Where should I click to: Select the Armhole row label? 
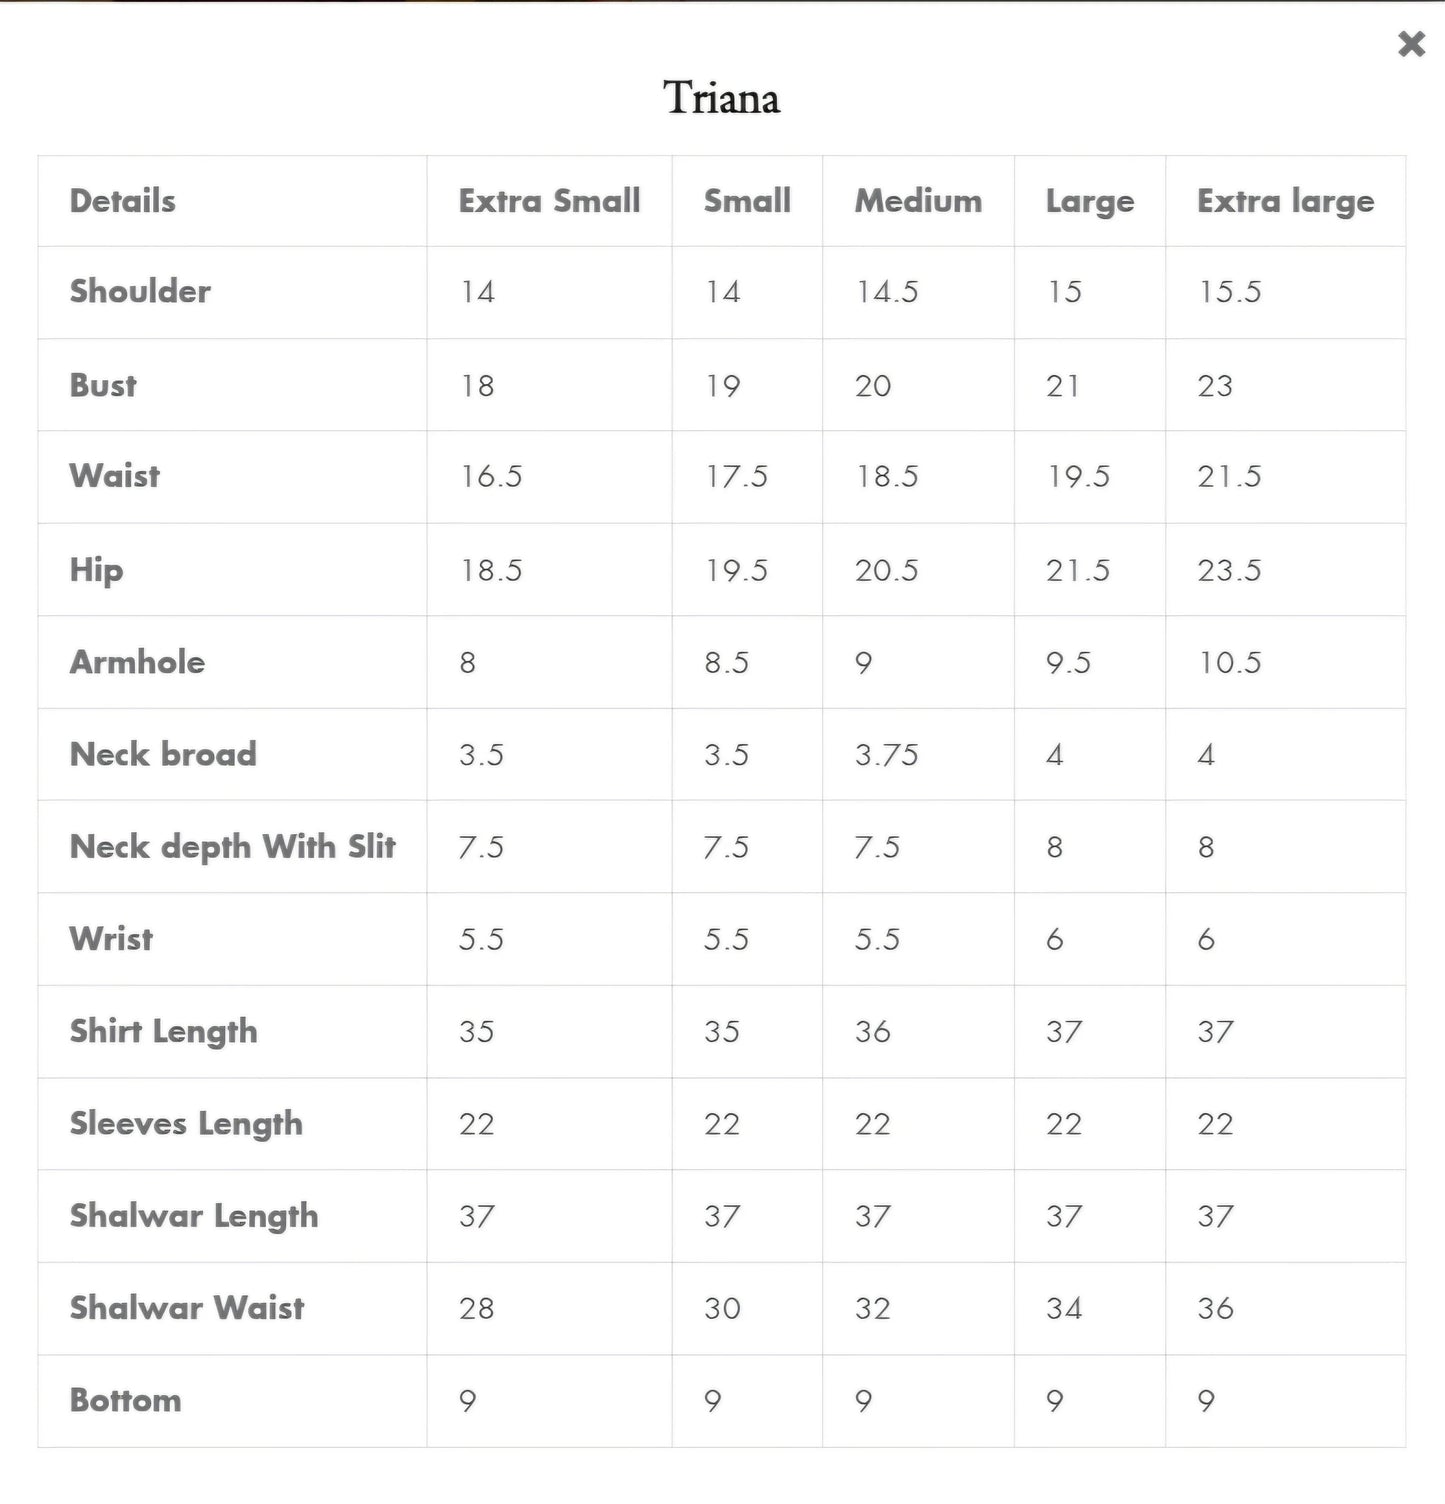(137, 662)
